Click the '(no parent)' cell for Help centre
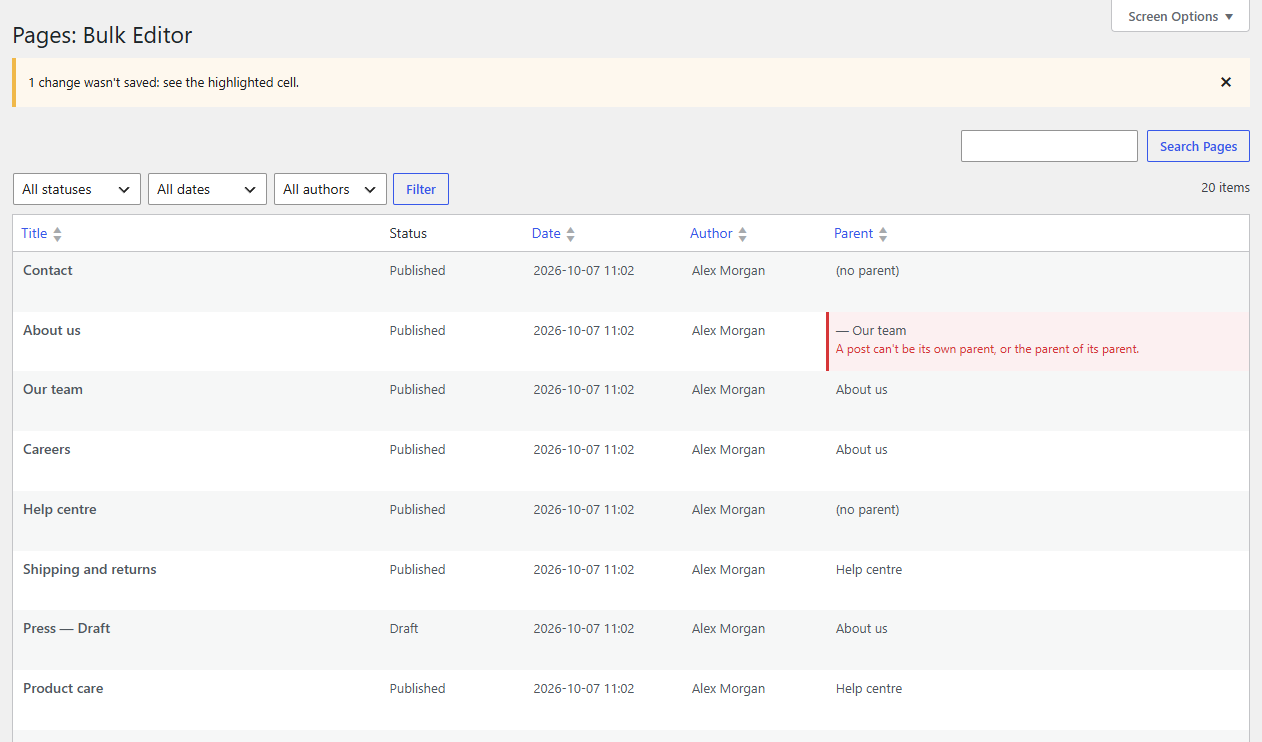This screenshot has width=1262, height=742. tap(868, 509)
